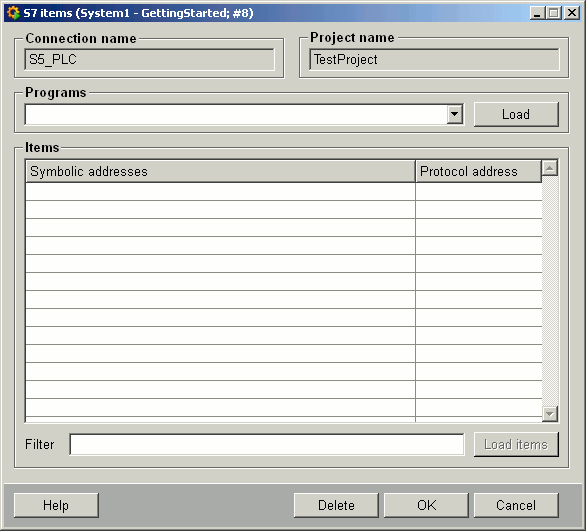Image resolution: width=586 pixels, height=531 pixels.
Task: Focus the Filter text field
Action: coord(267,444)
